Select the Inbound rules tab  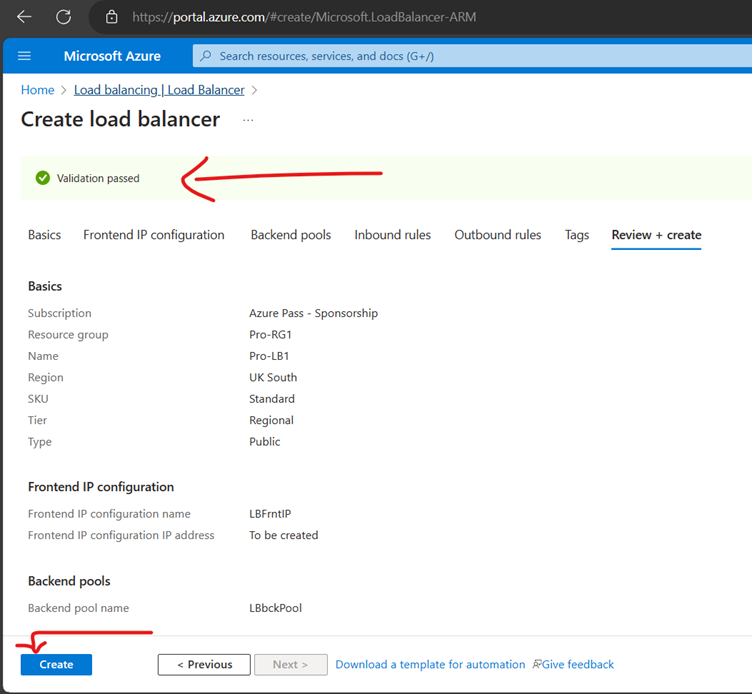point(392,235)
